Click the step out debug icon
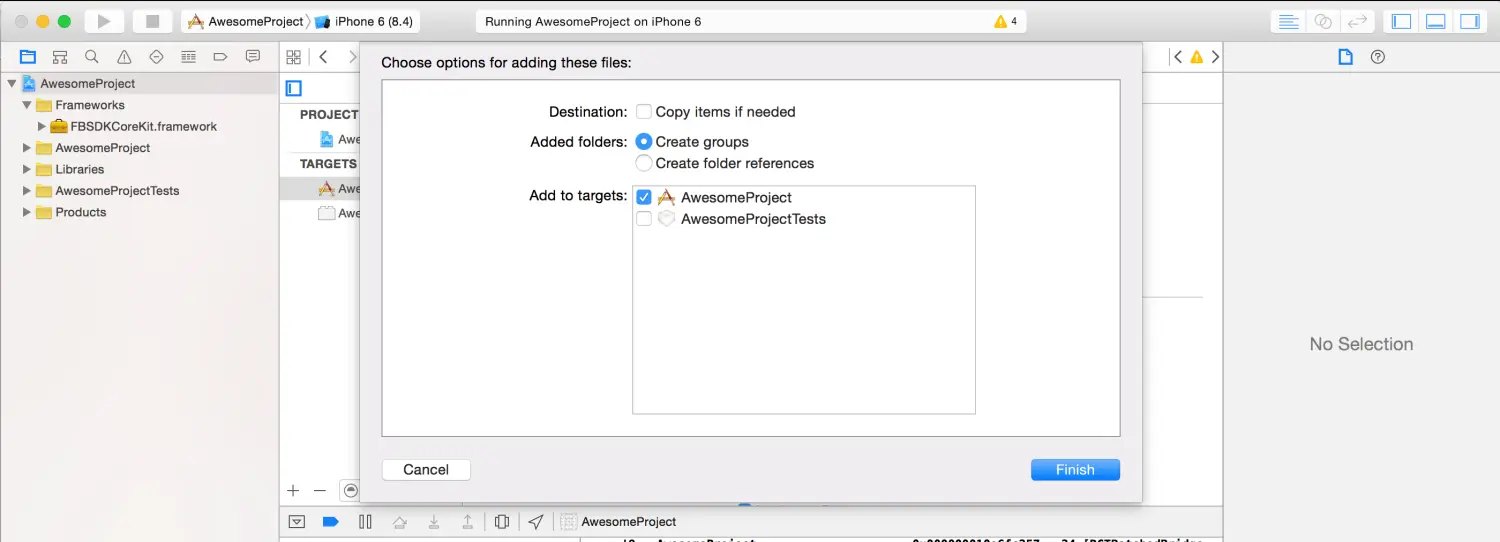 click(x=468, y=522)
